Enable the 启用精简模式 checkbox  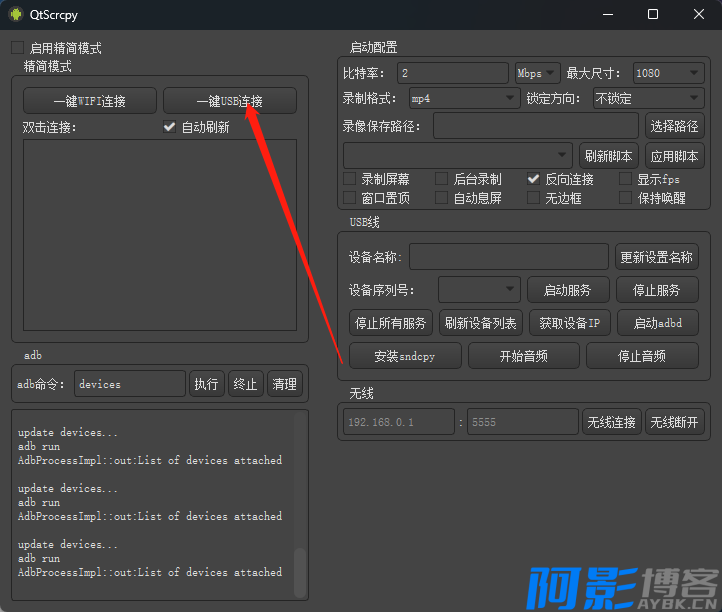pyautogui.click(x=17, y=47)
